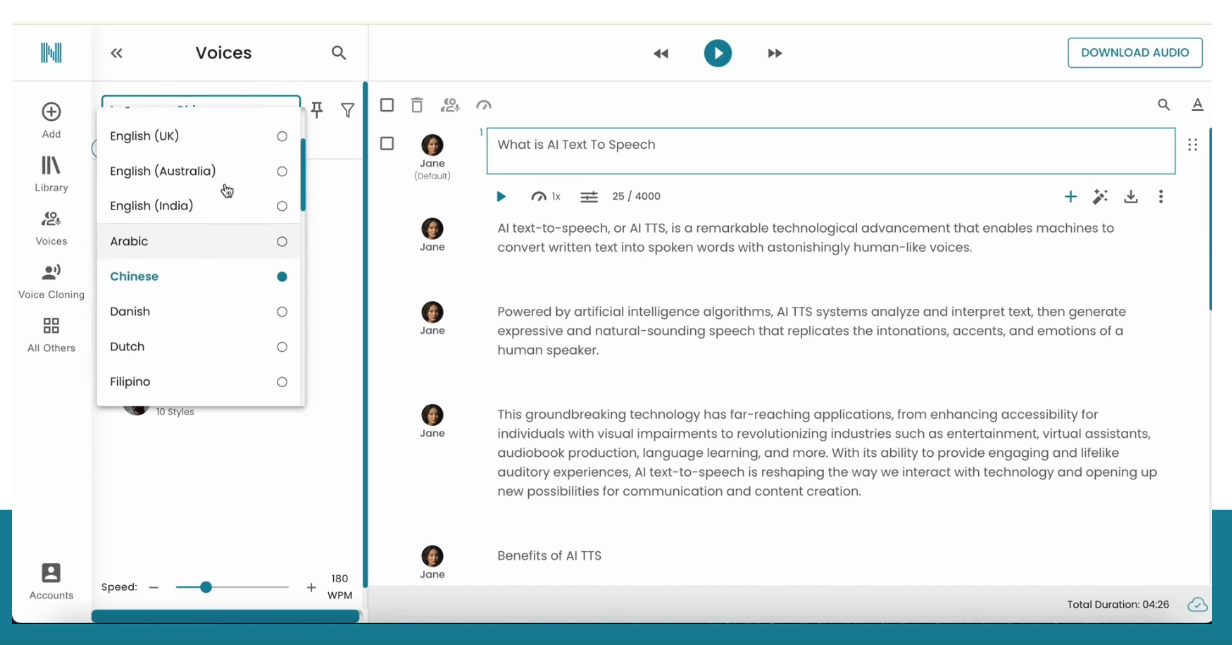The height and width of the screenshot is (645, 1232).
Task: Select the English (UK) radio option
Action: (282, 136)
